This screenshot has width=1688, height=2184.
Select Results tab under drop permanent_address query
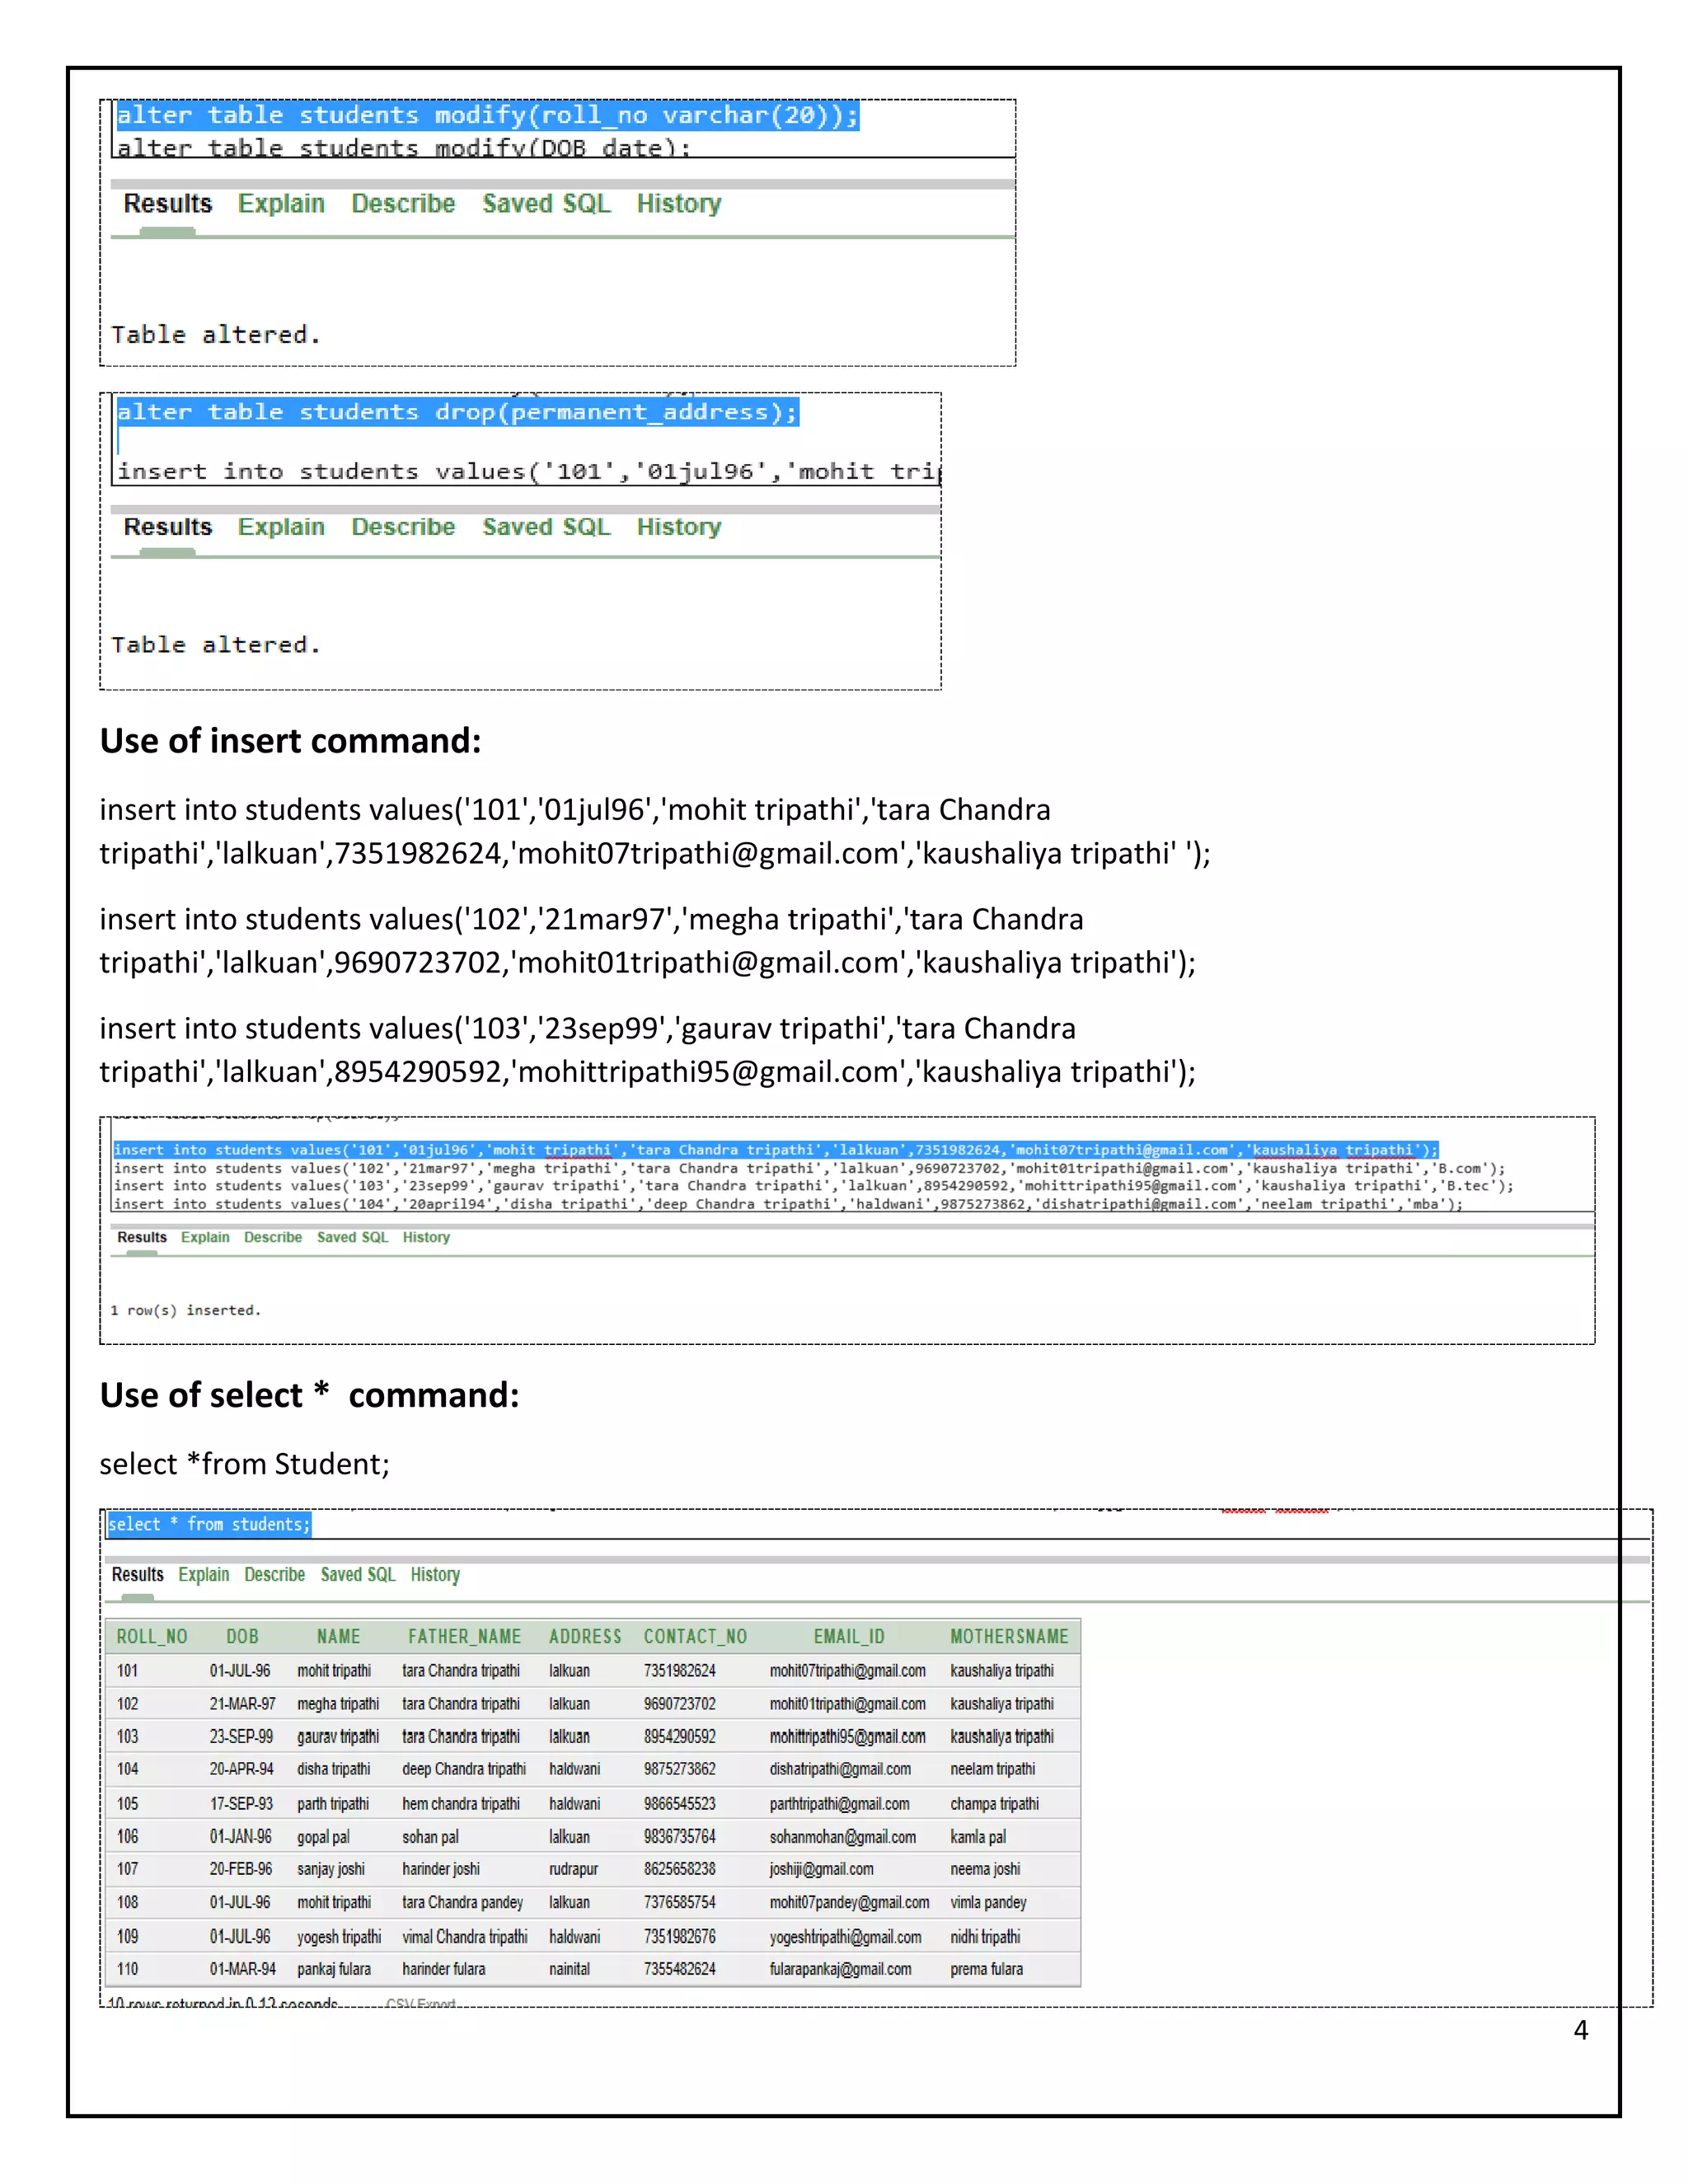[x=168, y=526]
